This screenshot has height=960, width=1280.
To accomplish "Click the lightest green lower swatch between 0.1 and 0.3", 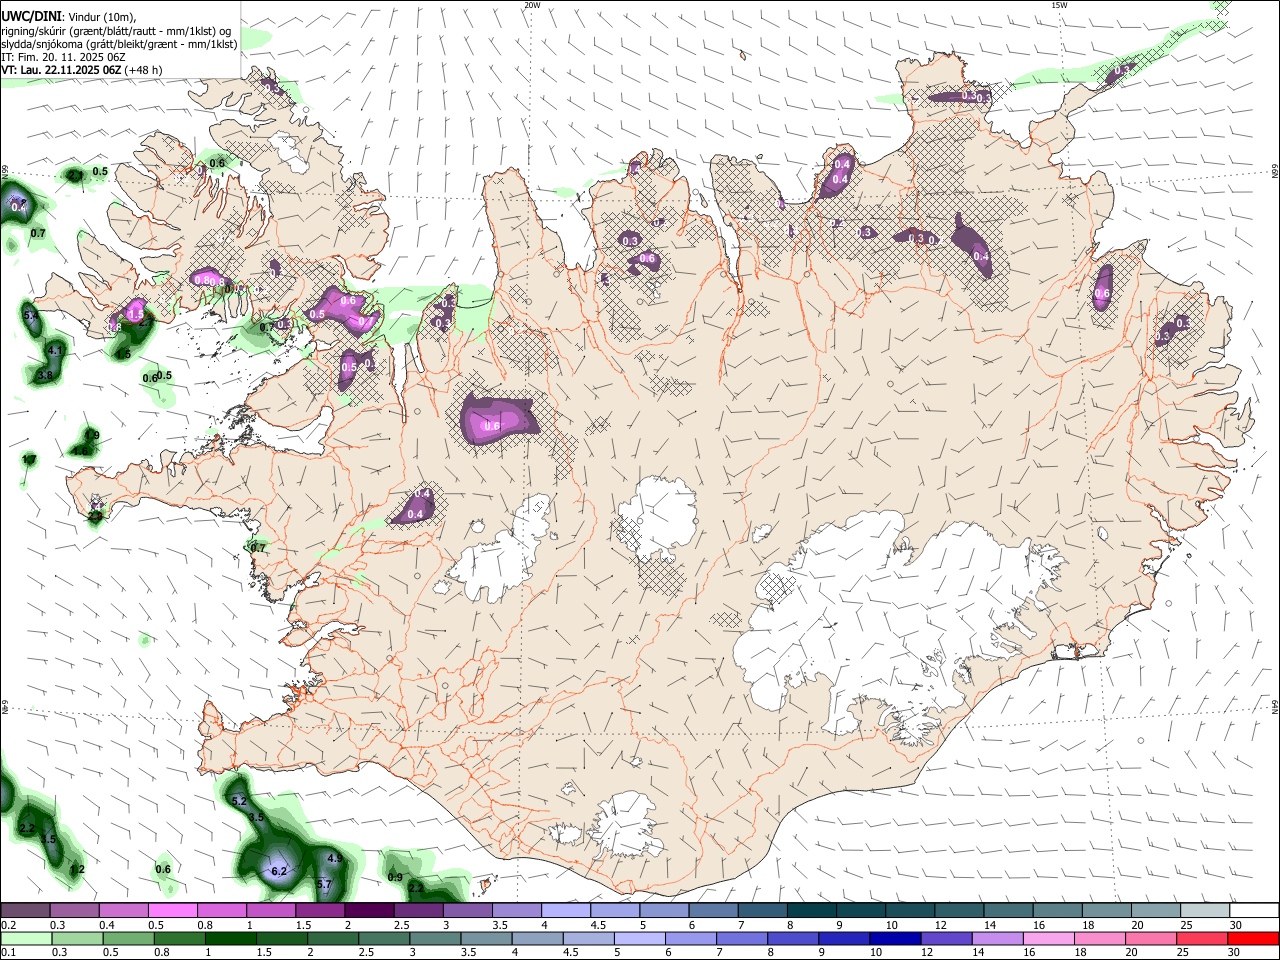I will 26,938.
